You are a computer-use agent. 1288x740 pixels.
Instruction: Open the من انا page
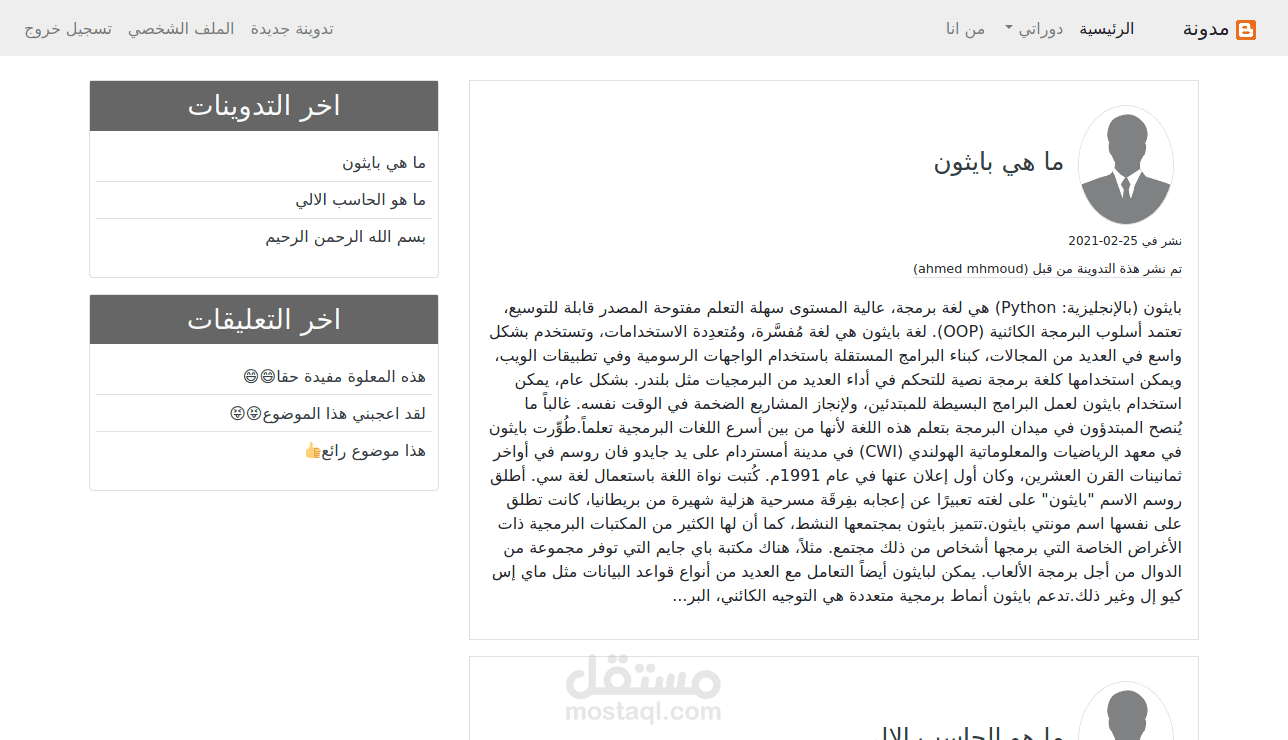[x=966, y=29]
